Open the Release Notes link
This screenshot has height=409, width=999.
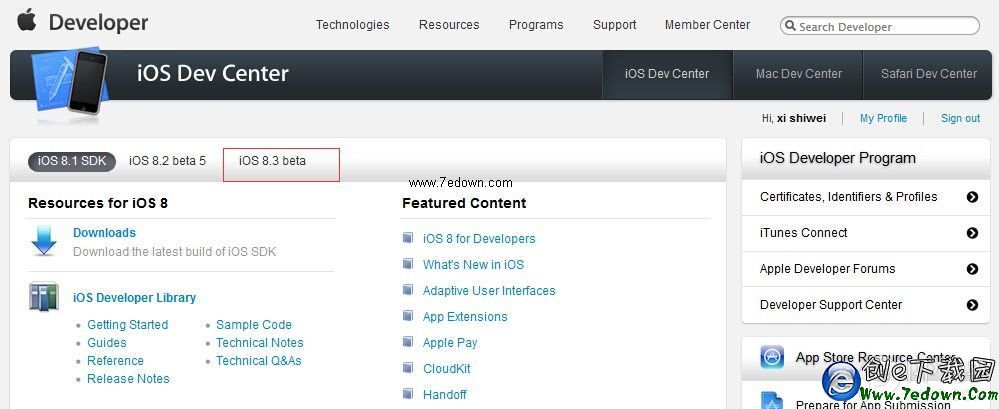[x=128, y=379]
